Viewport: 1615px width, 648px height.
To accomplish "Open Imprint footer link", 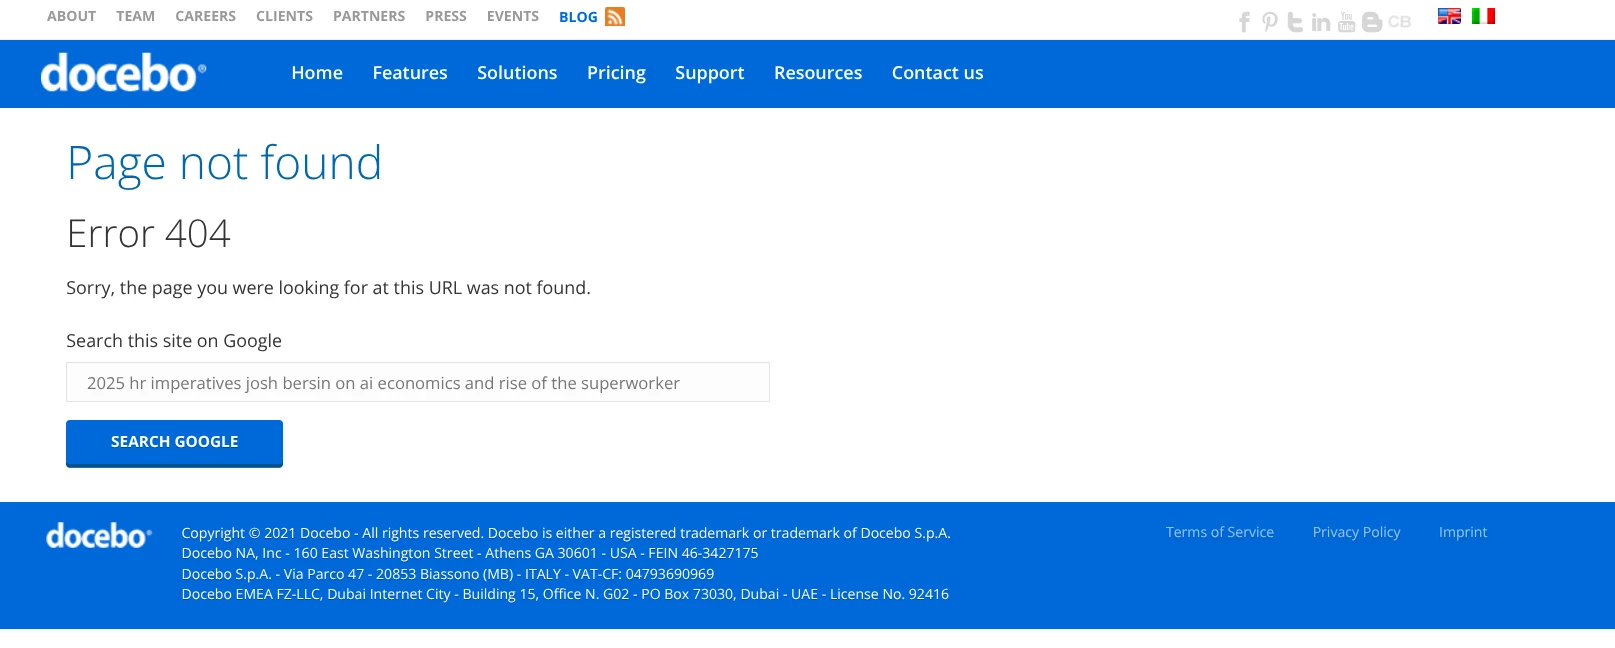I will coord(1463,532).
